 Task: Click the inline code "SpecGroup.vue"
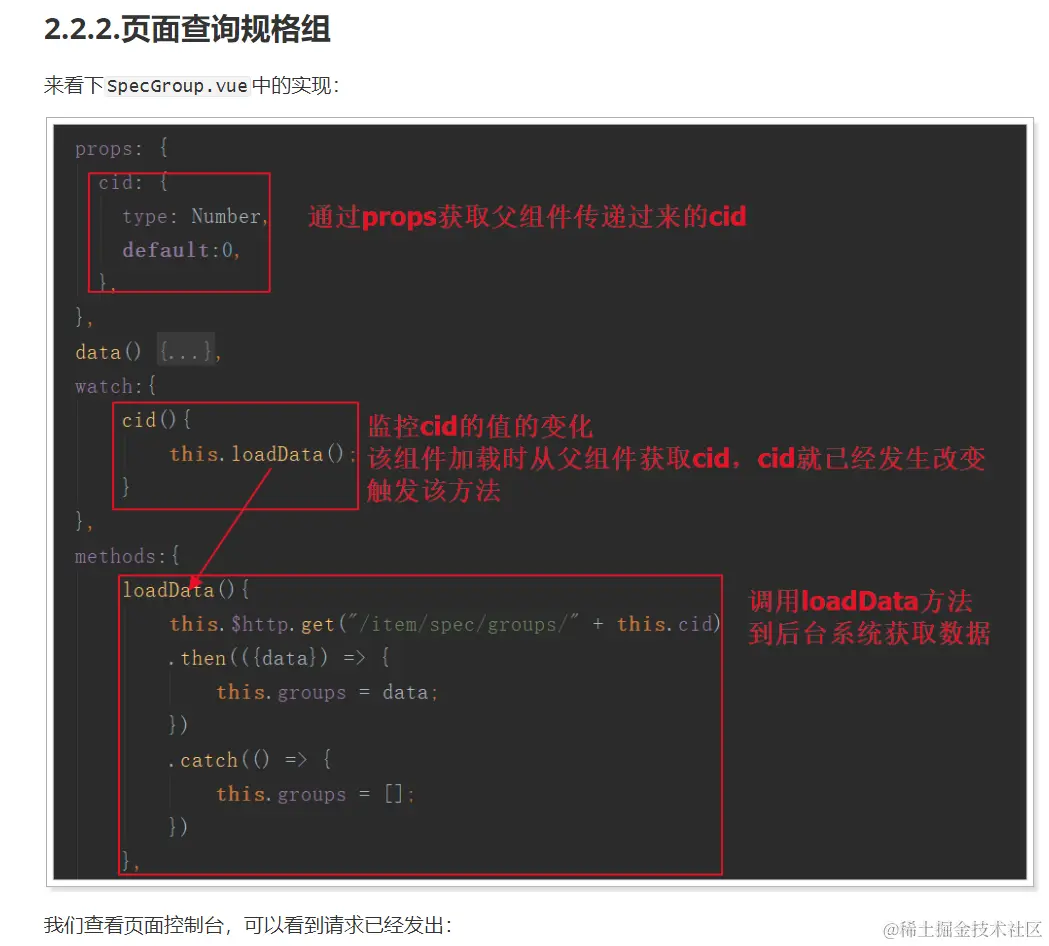pos(177,86)
